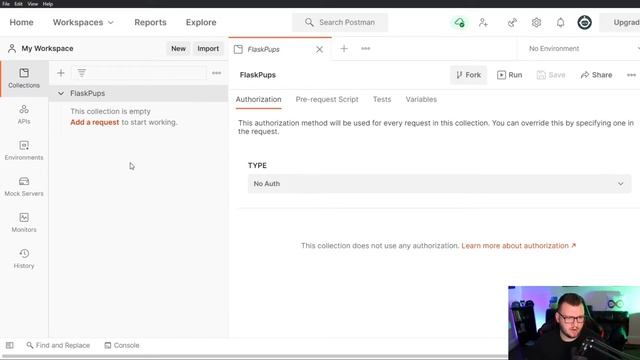Open tab options three-dot menu

click(366, 49)
